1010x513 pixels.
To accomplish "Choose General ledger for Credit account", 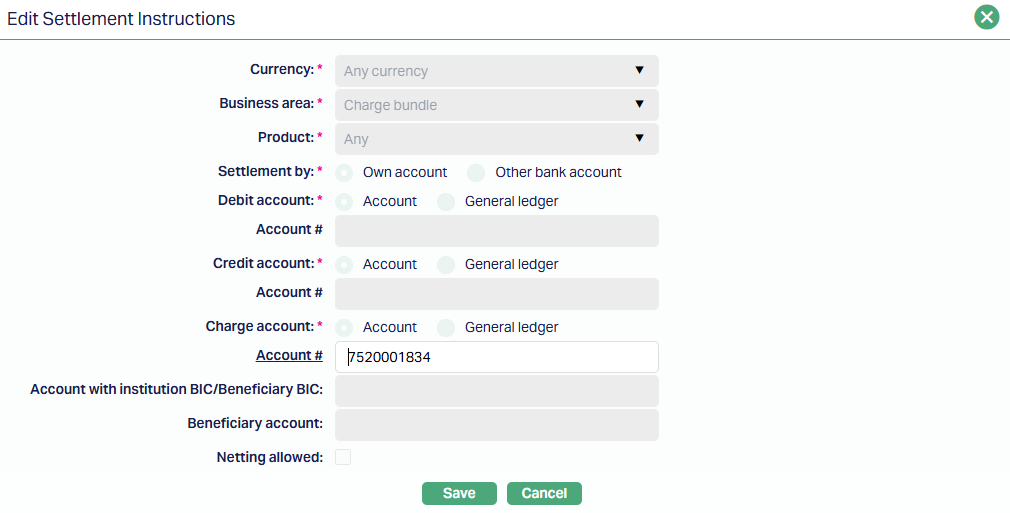I will 447,264.
